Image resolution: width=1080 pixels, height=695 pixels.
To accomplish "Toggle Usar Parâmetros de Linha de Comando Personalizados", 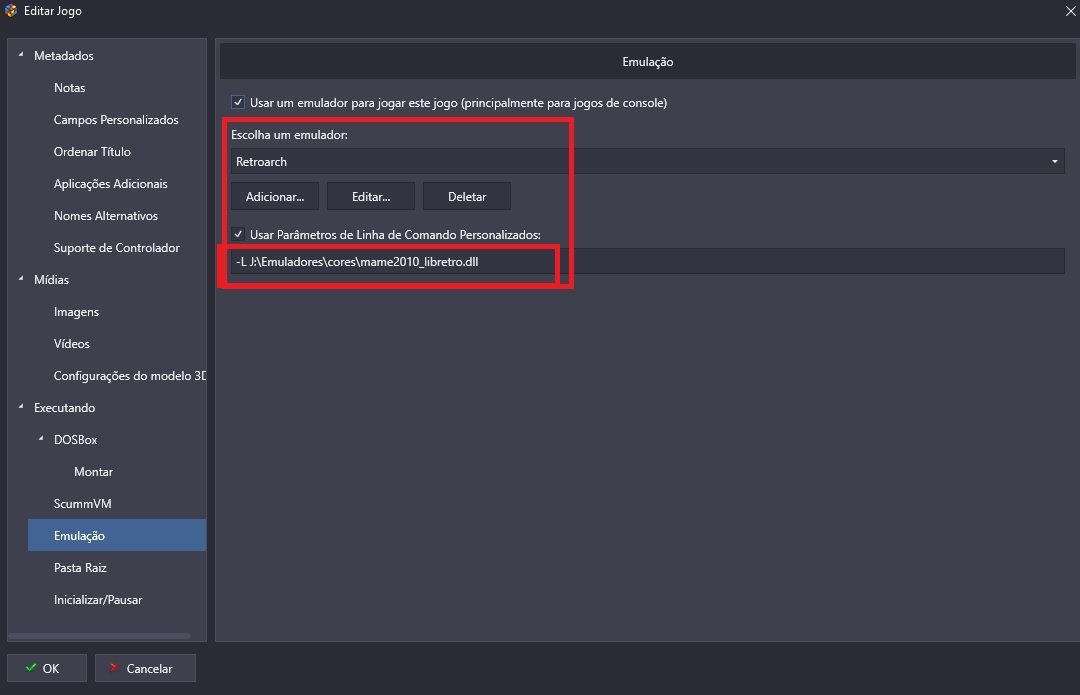I will pos(238,234).
